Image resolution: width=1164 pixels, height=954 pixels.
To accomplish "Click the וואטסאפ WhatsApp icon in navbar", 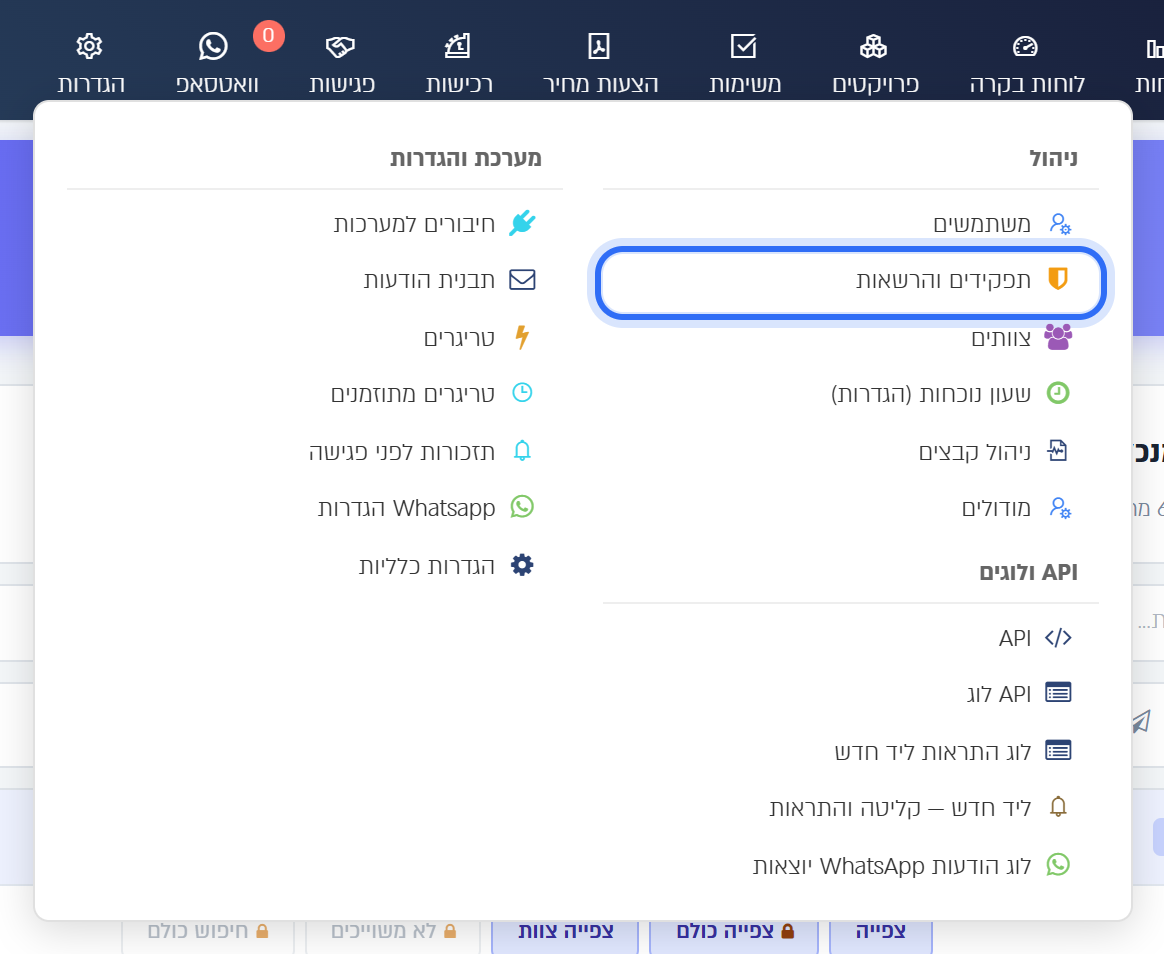I will coord(213,46).
